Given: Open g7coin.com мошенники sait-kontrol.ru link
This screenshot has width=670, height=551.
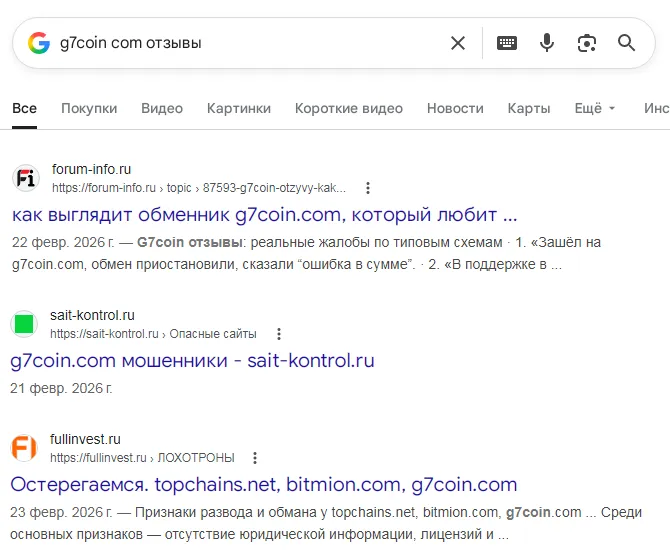Looking at the screenshot, I should coord(192,361).
